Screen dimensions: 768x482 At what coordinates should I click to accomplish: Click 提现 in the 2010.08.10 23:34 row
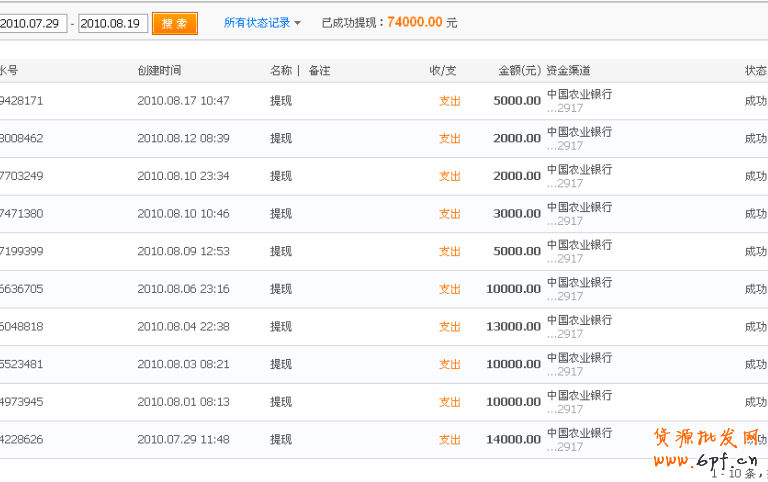pos(281,176)
